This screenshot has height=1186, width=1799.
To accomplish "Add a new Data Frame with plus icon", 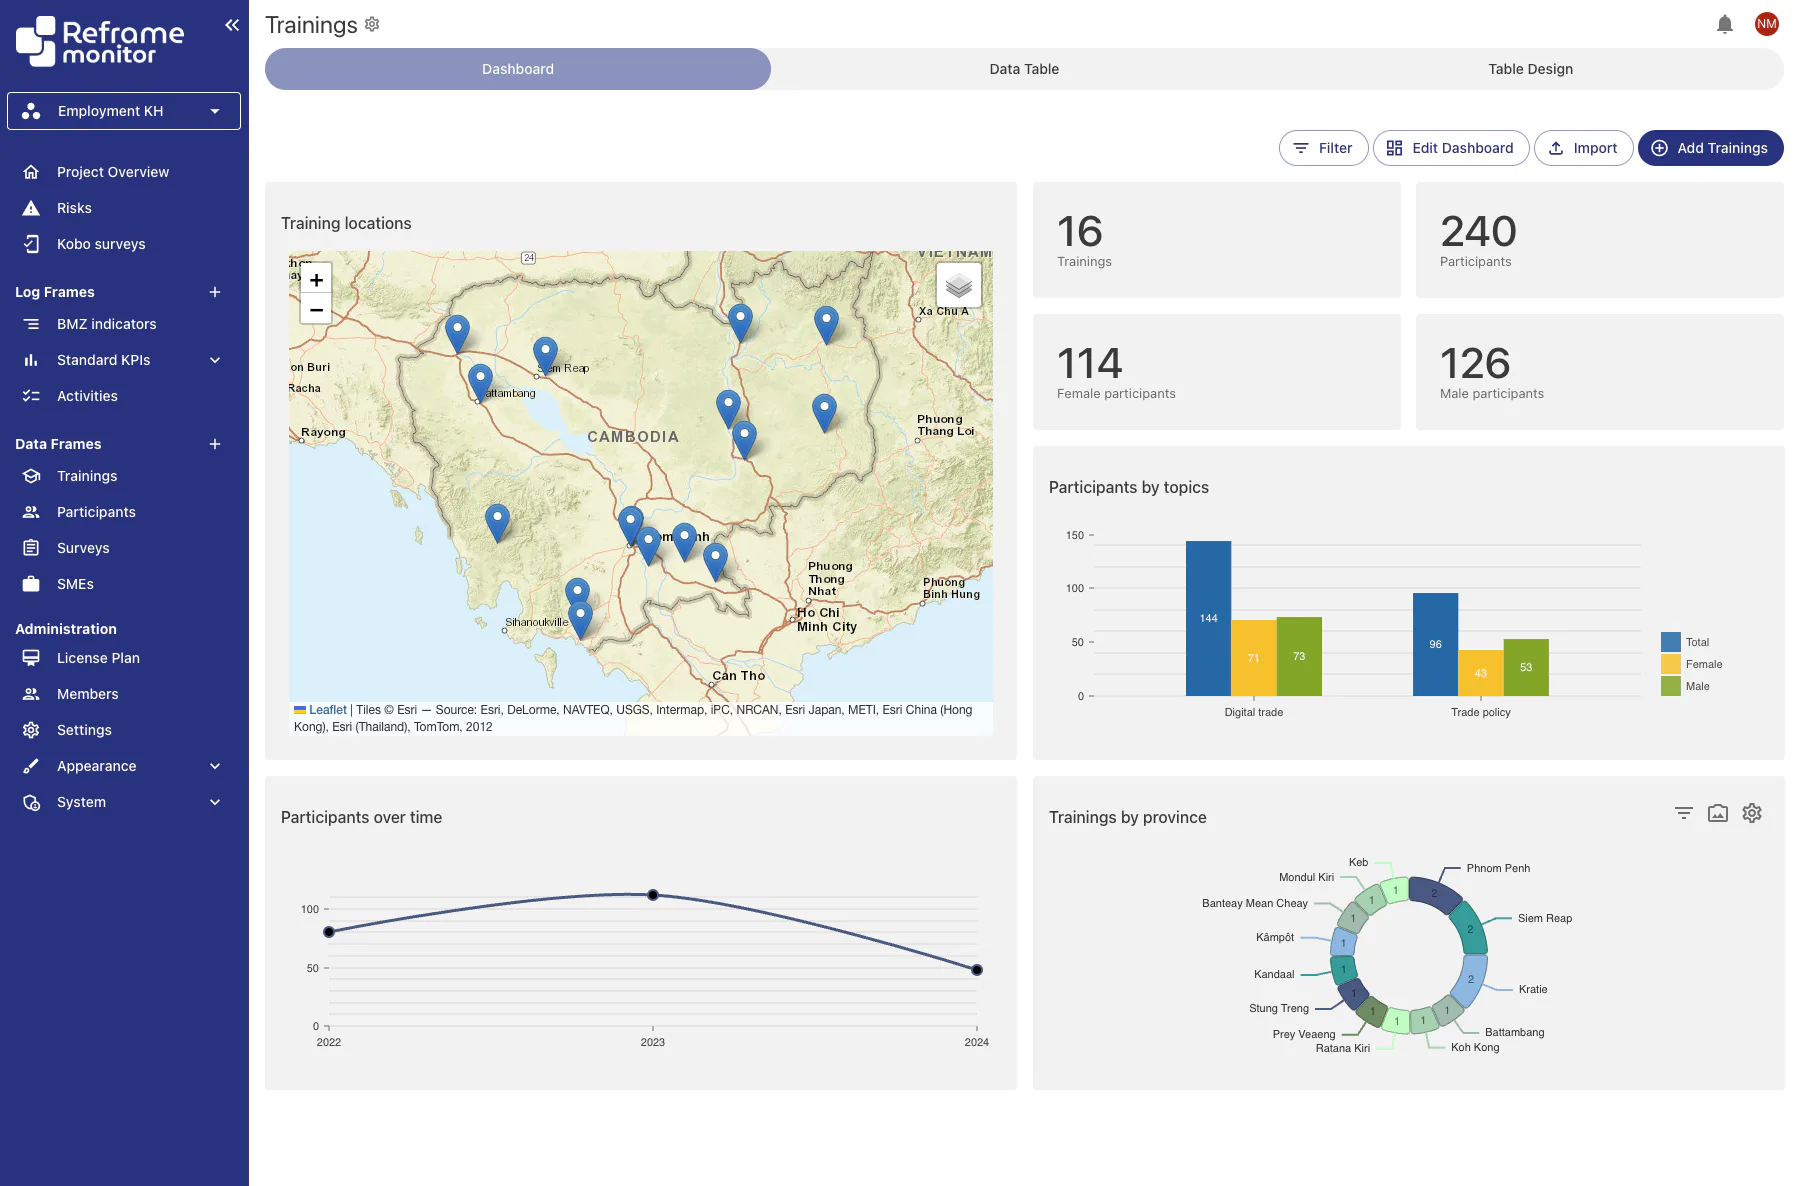I will pyautogui.click(x=215, y=444).
